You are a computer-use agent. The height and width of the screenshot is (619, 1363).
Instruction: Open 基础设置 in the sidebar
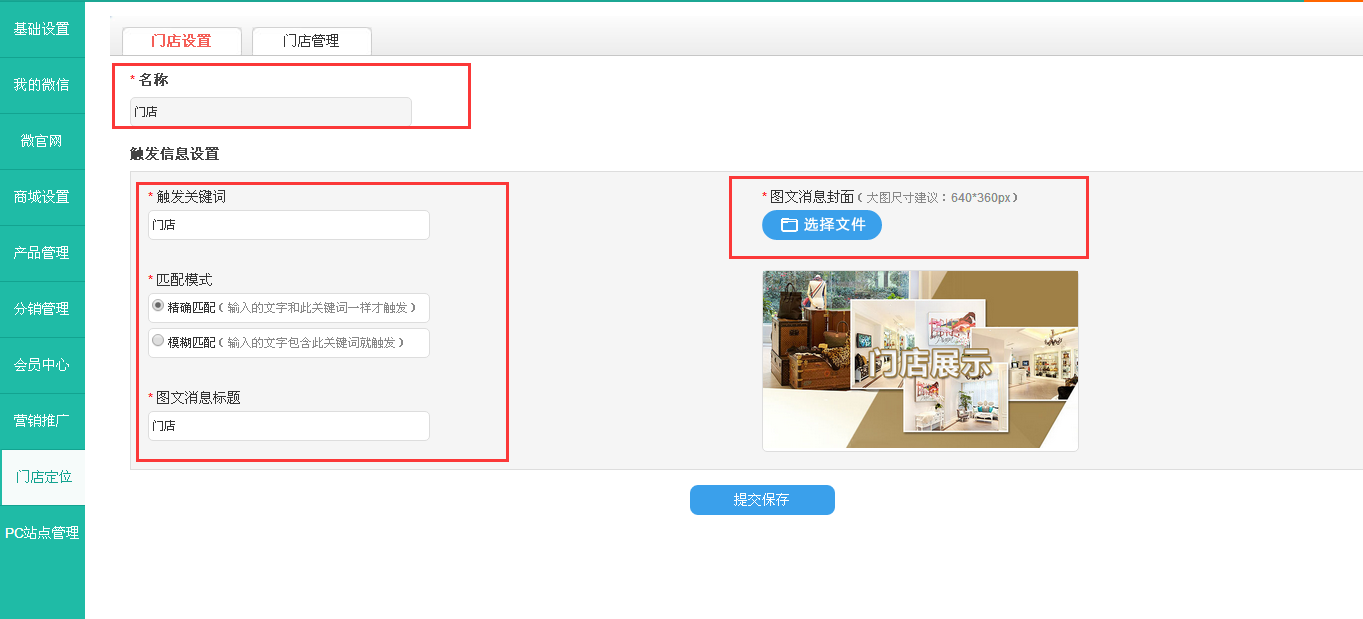point(42,29)
